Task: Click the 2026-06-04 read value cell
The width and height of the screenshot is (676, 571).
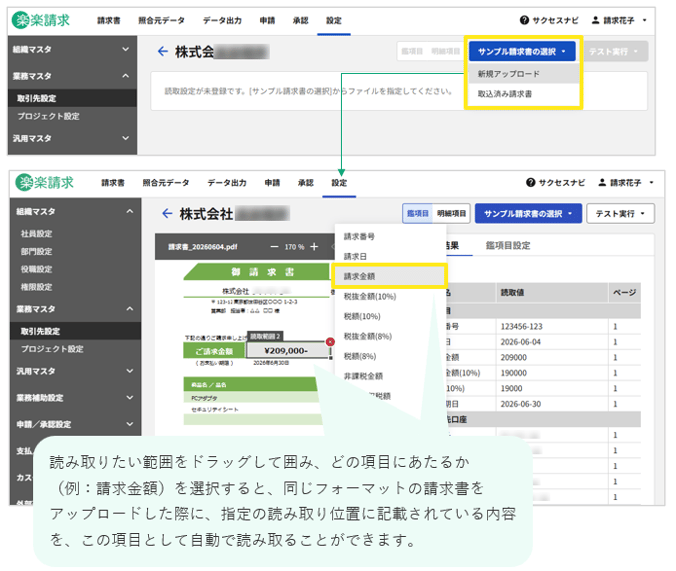Action: [x=552, y=342]
